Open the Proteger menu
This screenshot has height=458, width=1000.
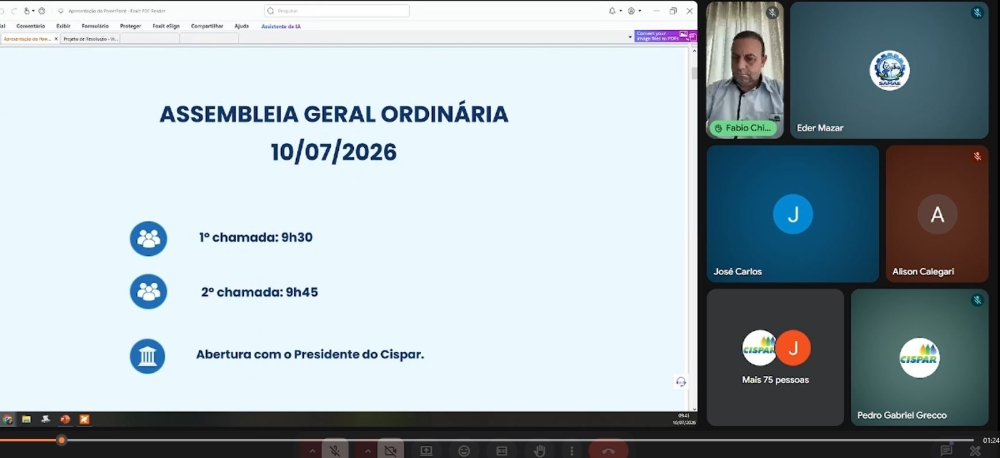click(130, 26)
